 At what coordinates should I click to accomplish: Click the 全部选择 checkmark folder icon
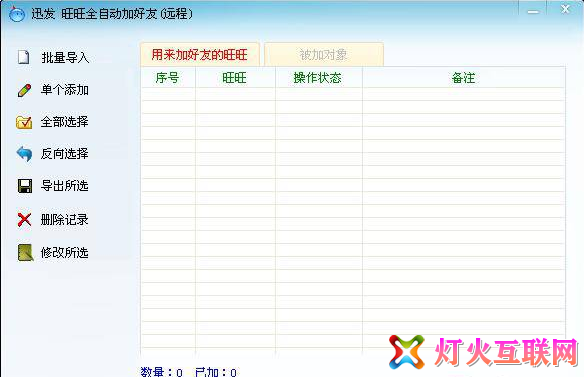pyautogui.click(x=24, y=122)
